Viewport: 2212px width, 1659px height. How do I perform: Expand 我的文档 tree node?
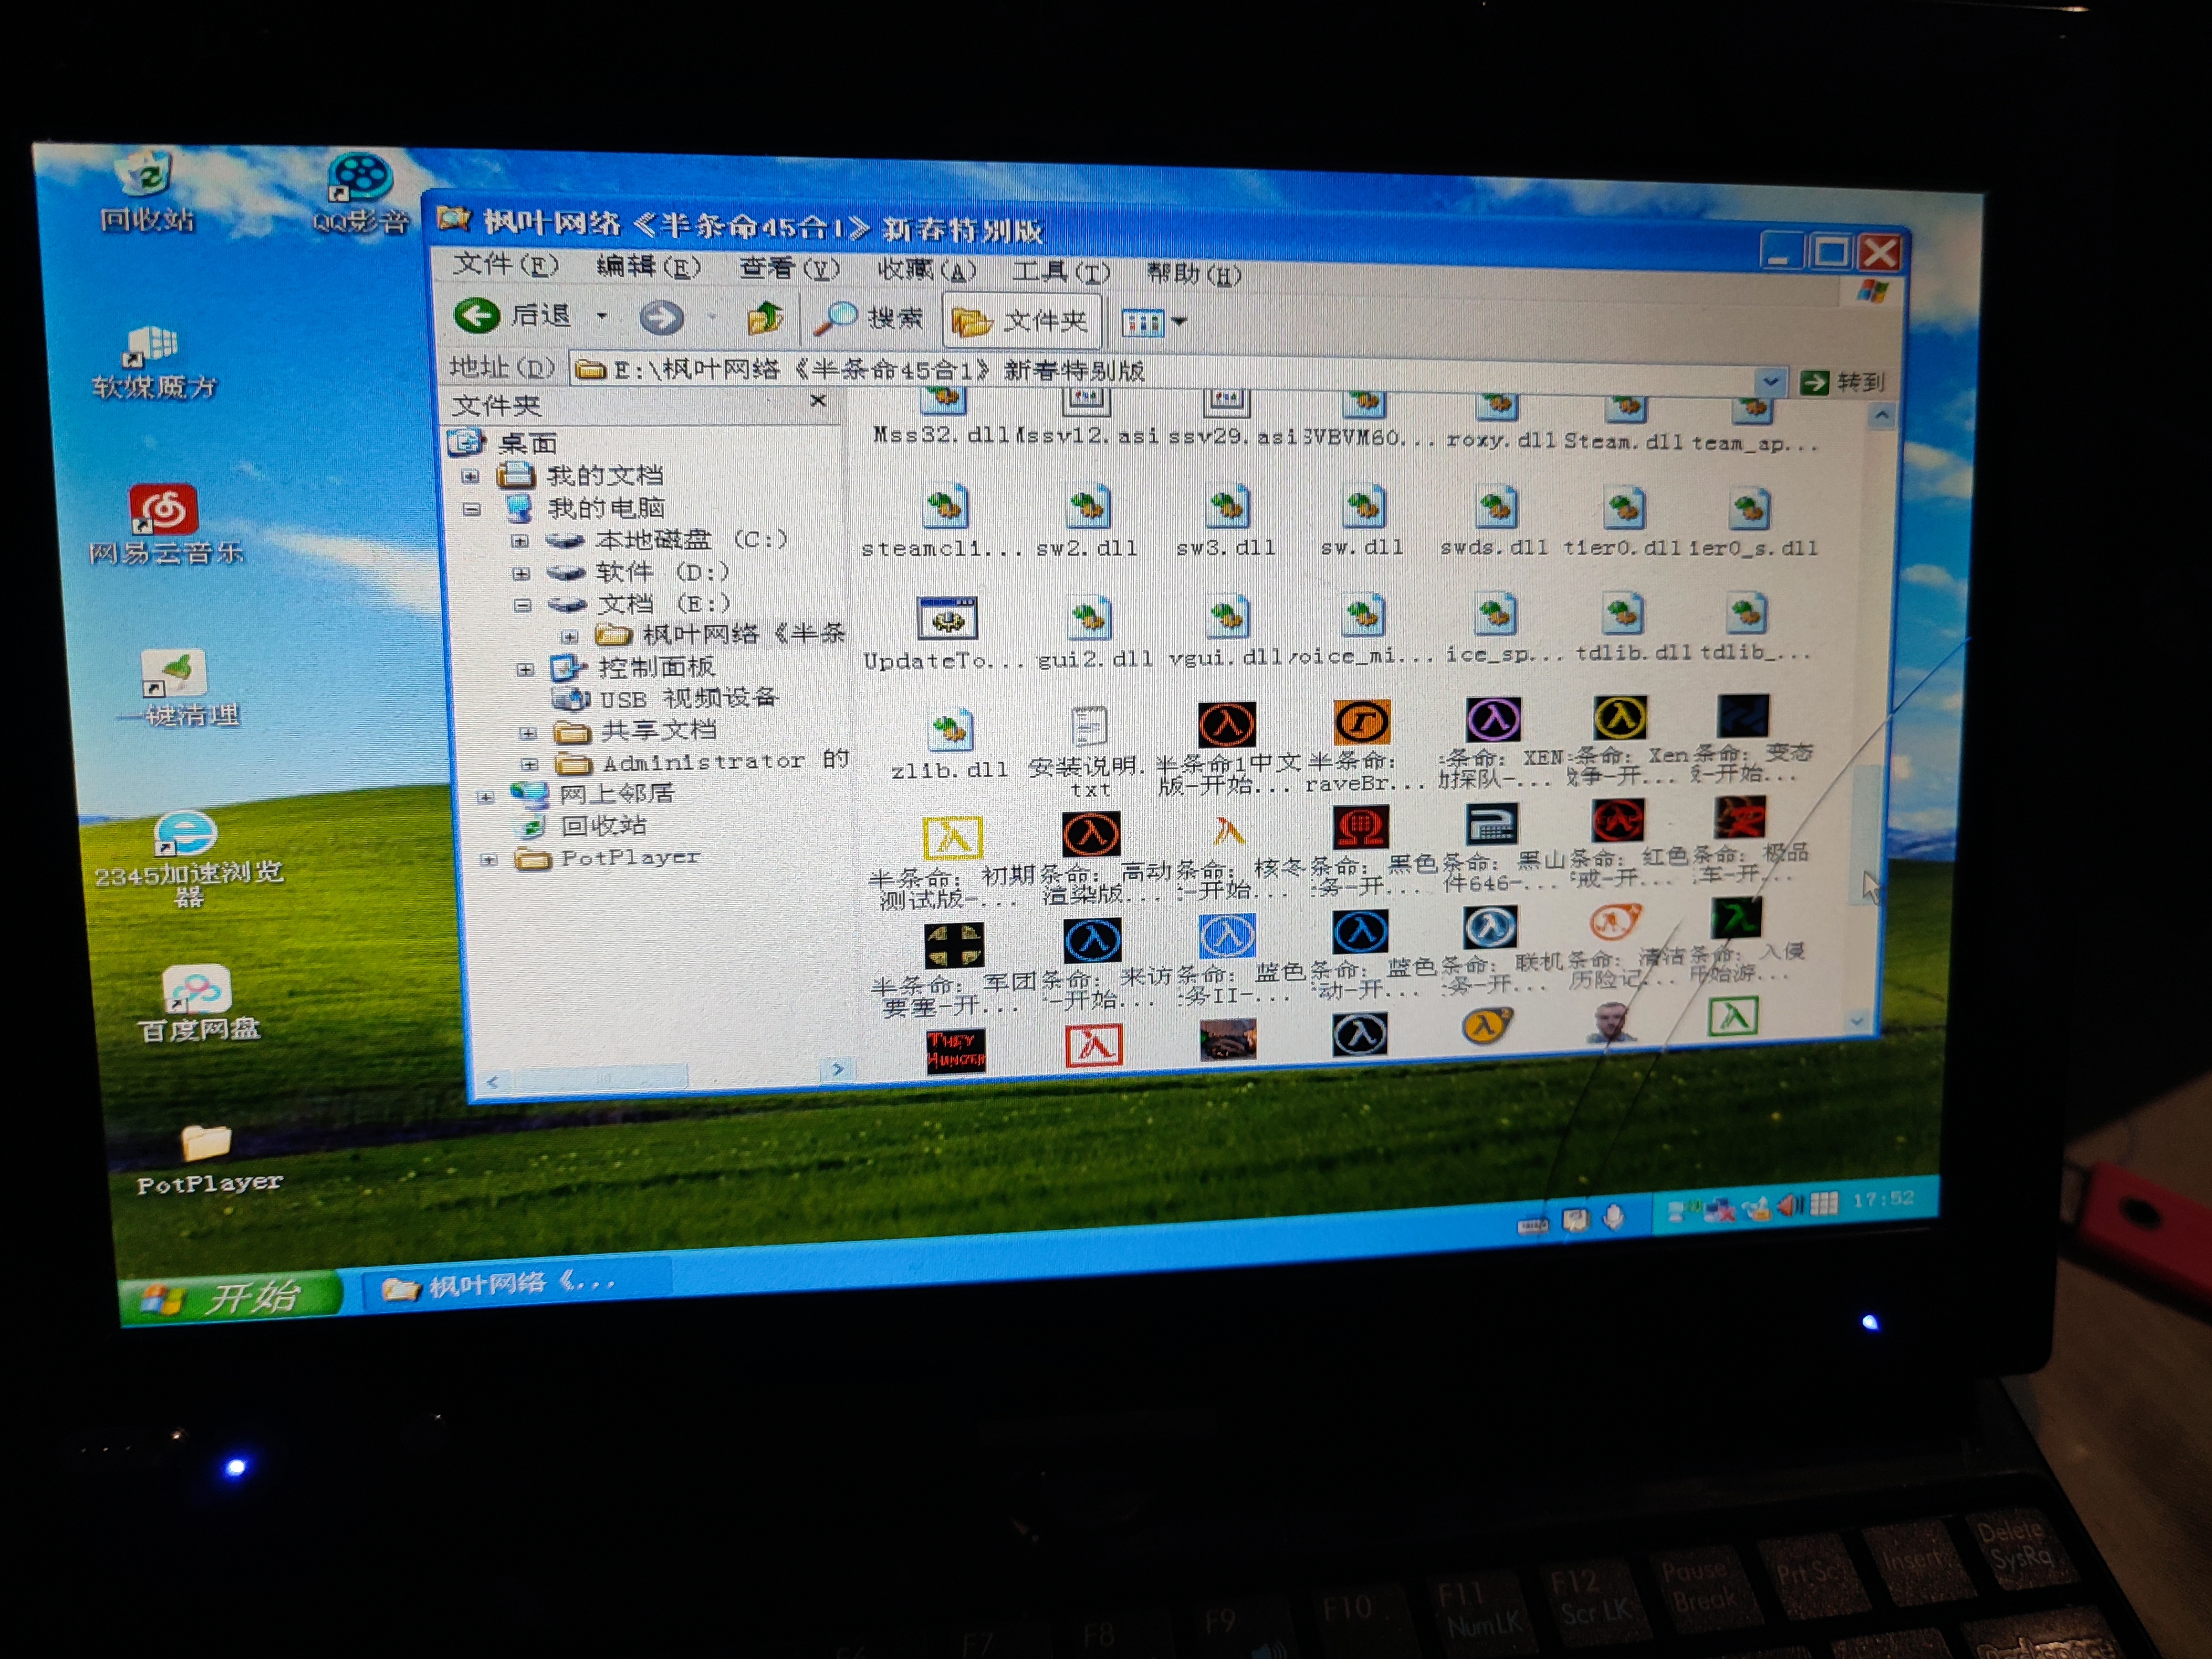coord(470,476)
